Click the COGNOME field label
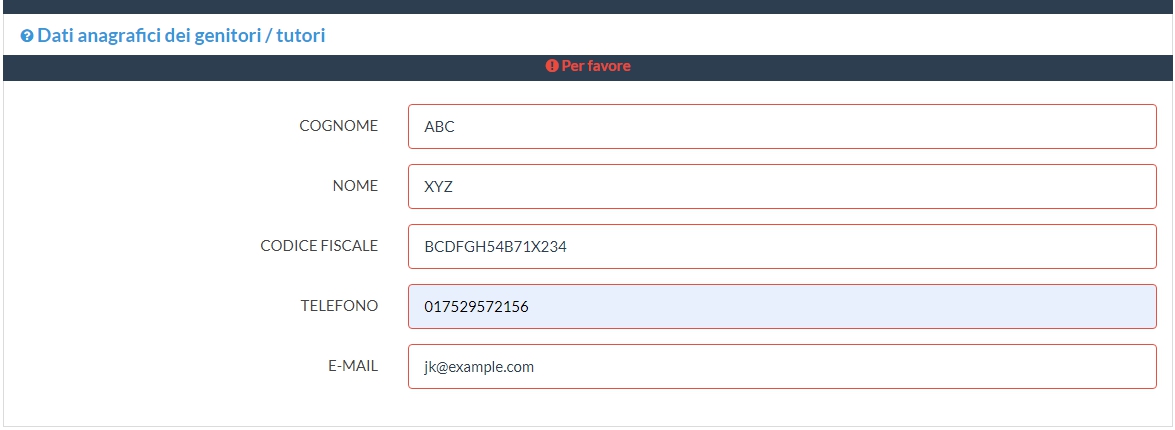 338,126
